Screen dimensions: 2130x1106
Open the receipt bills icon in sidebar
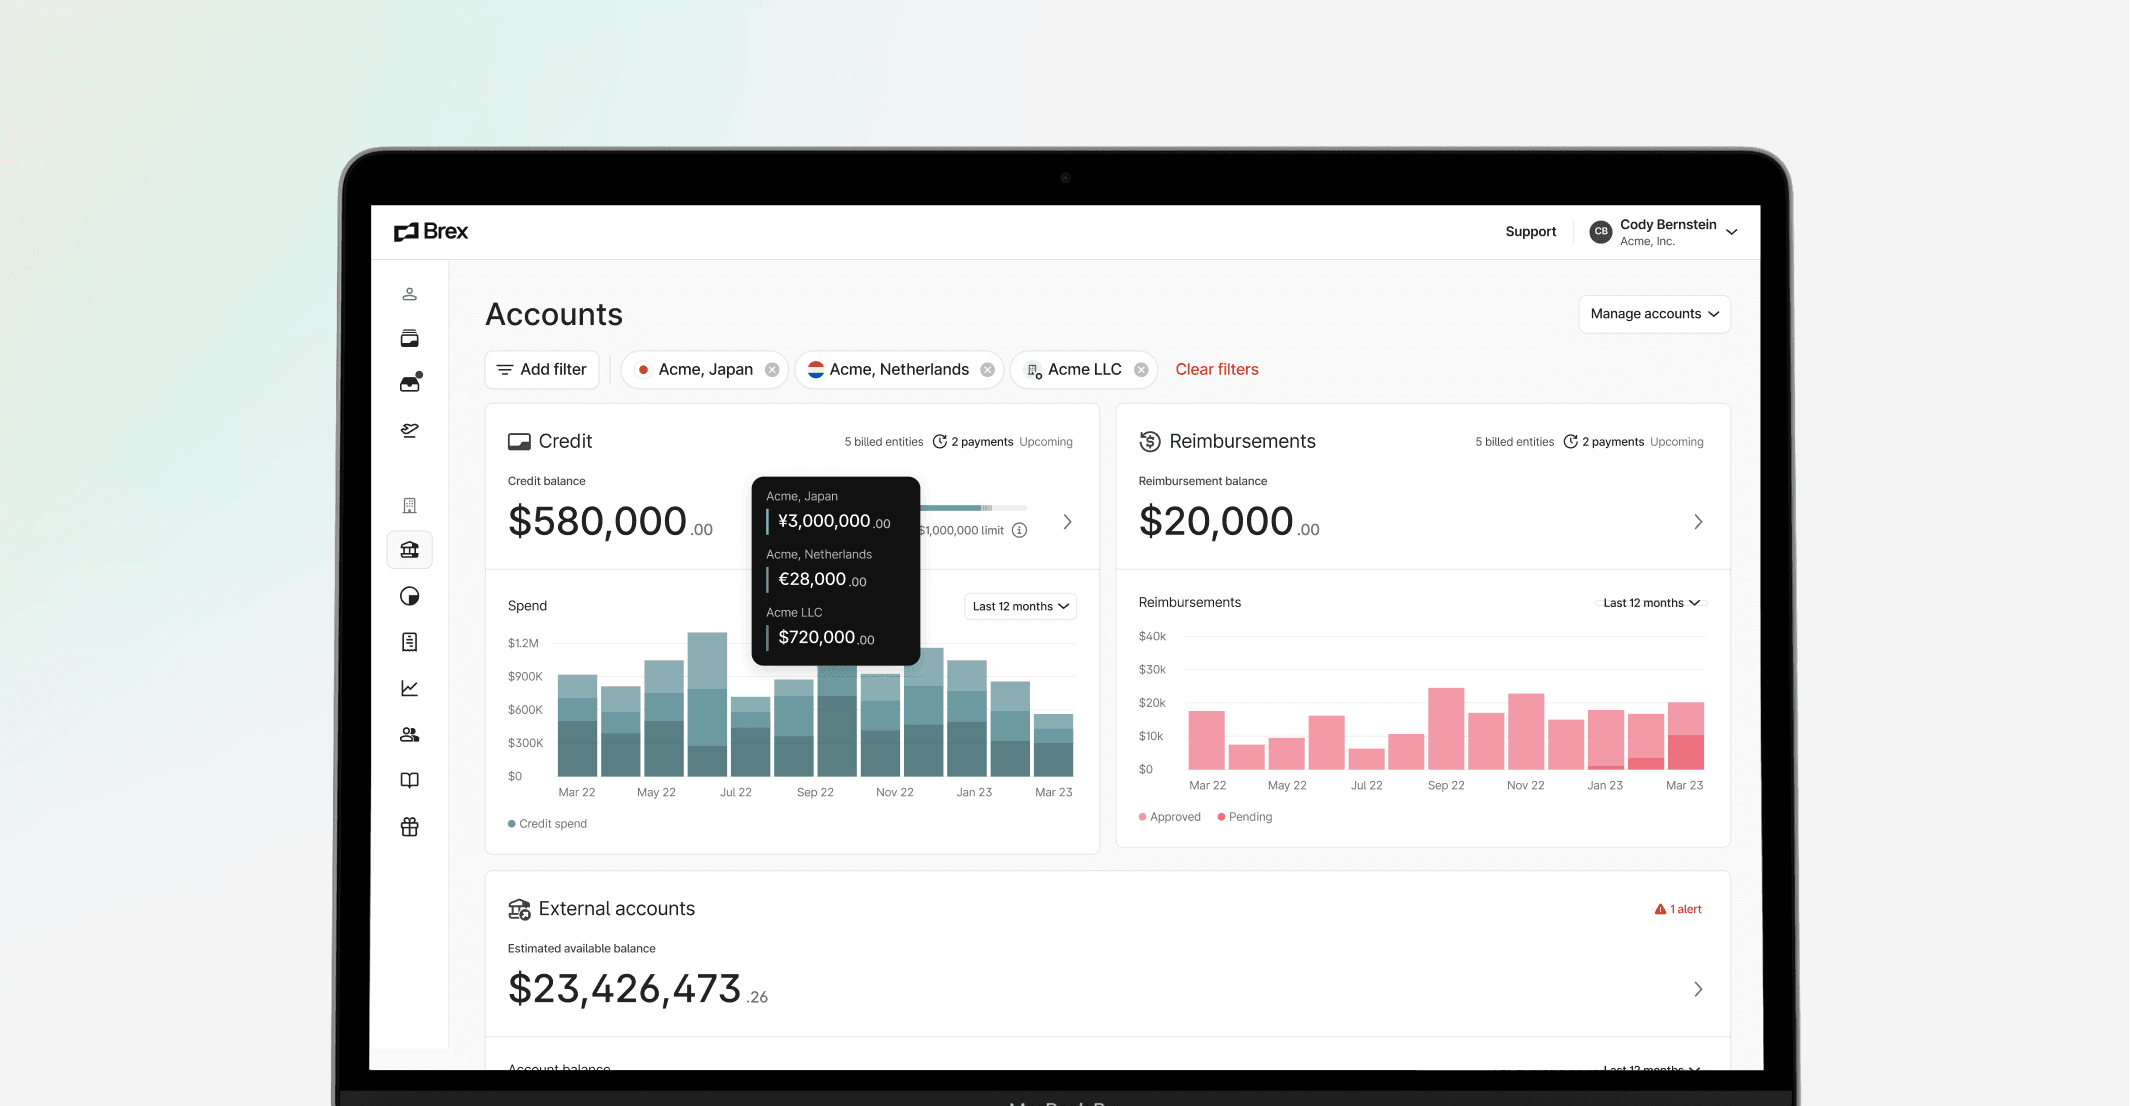(409, 642)
